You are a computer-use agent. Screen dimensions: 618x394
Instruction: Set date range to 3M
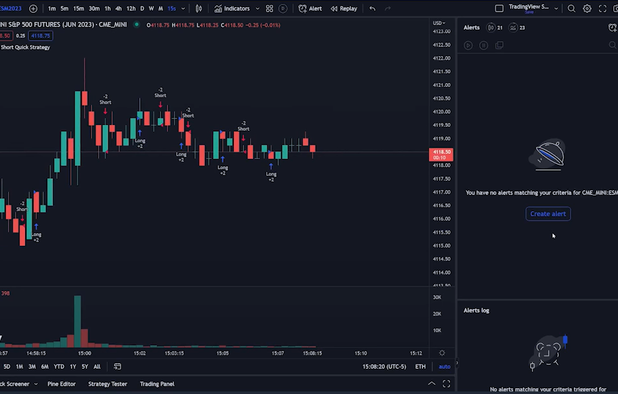32,367
